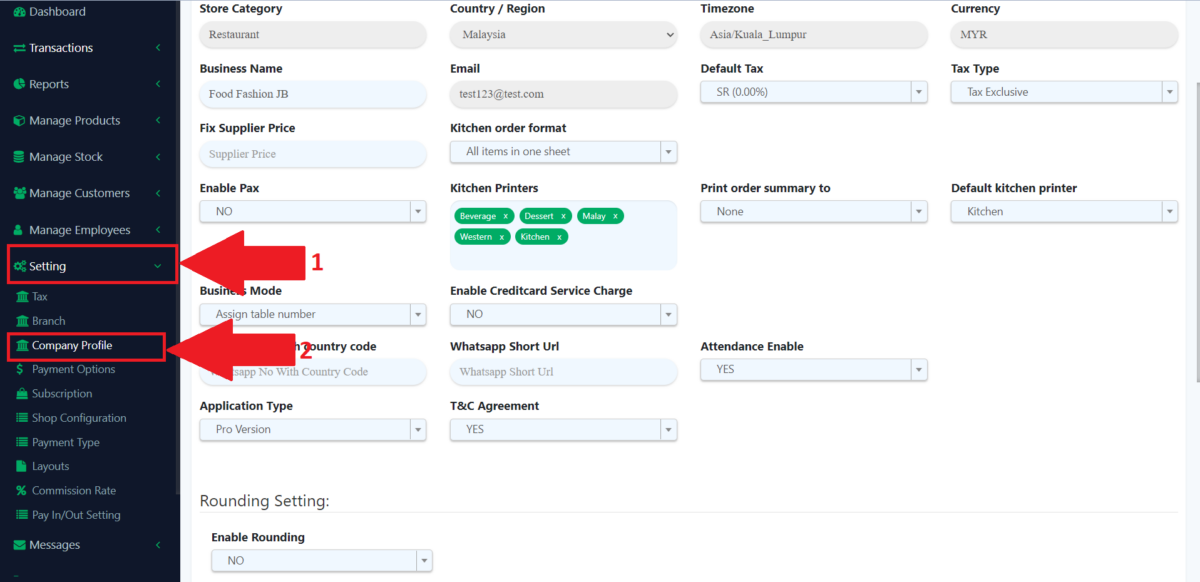Viewport: 1200px width, 582px height.
Task: Click the Commission Rate percent icon
Action: tap(23, 491)
